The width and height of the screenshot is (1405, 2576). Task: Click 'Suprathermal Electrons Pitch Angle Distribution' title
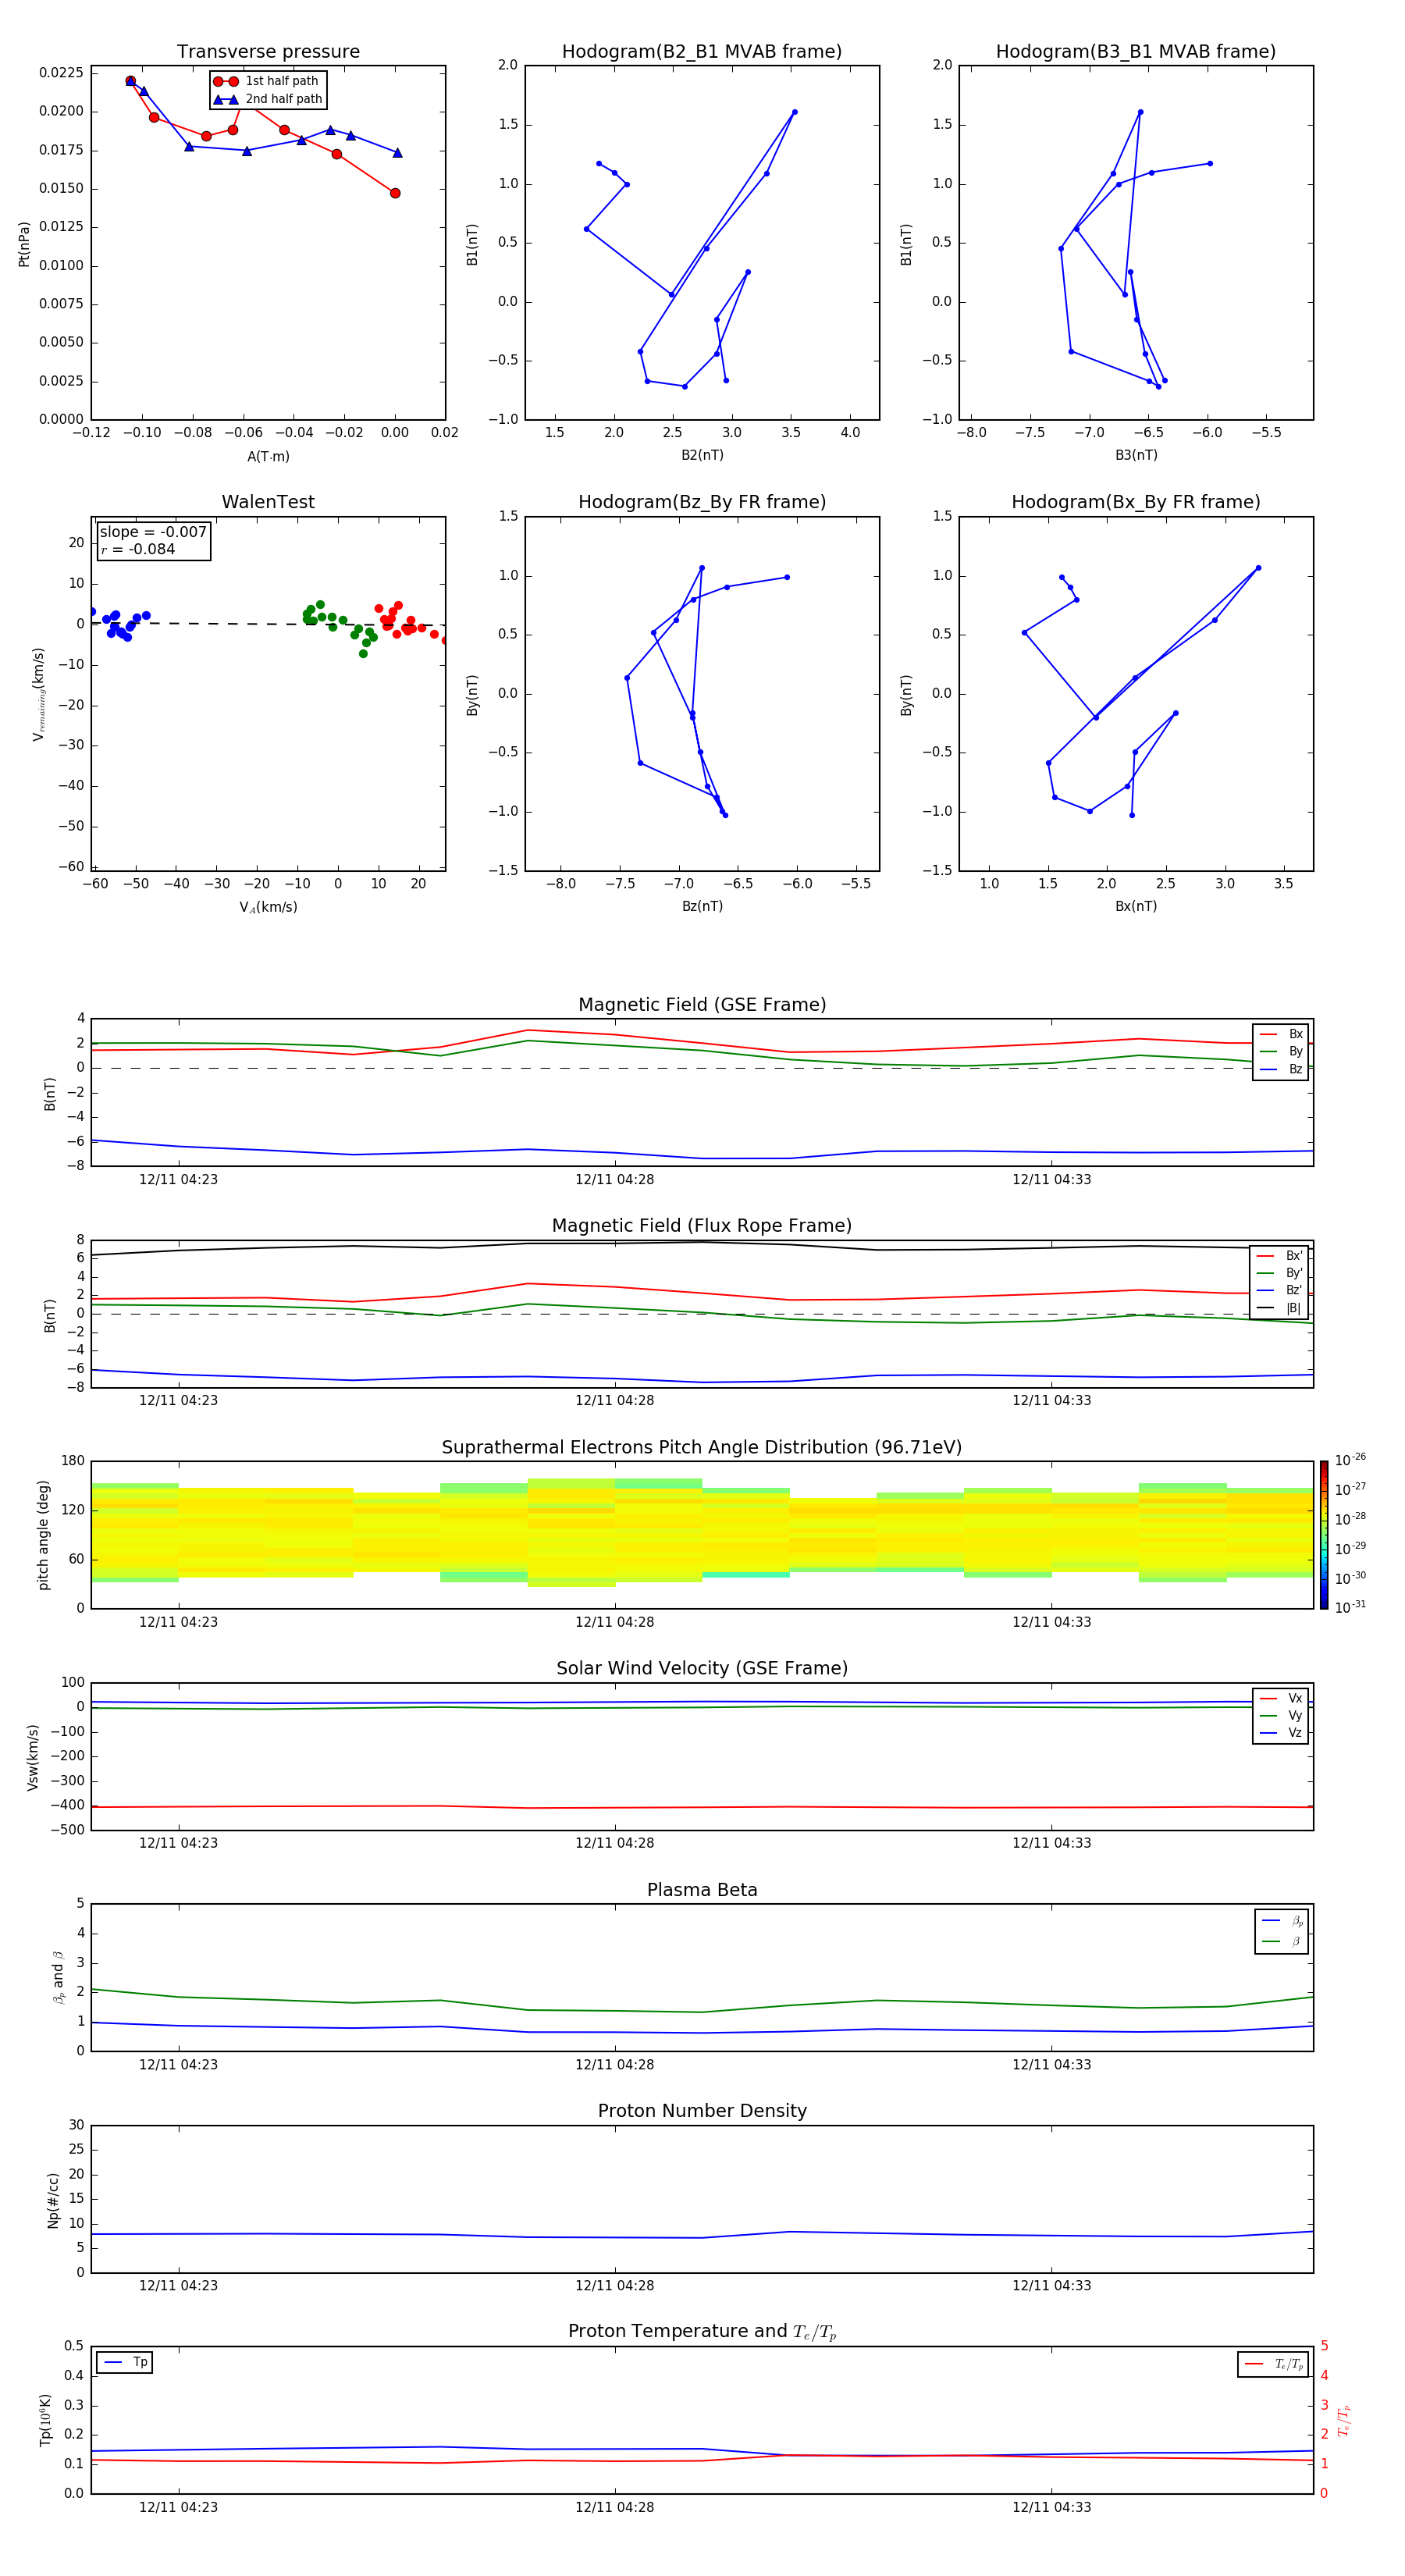point(702,1448)
